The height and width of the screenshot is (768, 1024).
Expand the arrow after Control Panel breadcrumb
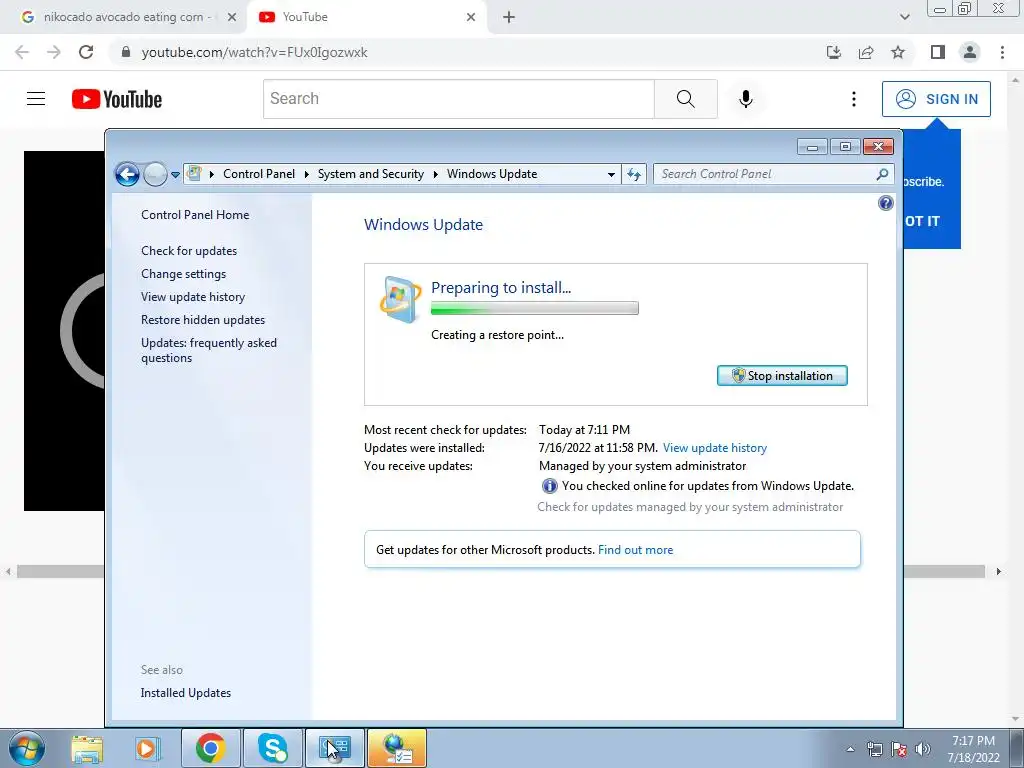coord(306,174)
